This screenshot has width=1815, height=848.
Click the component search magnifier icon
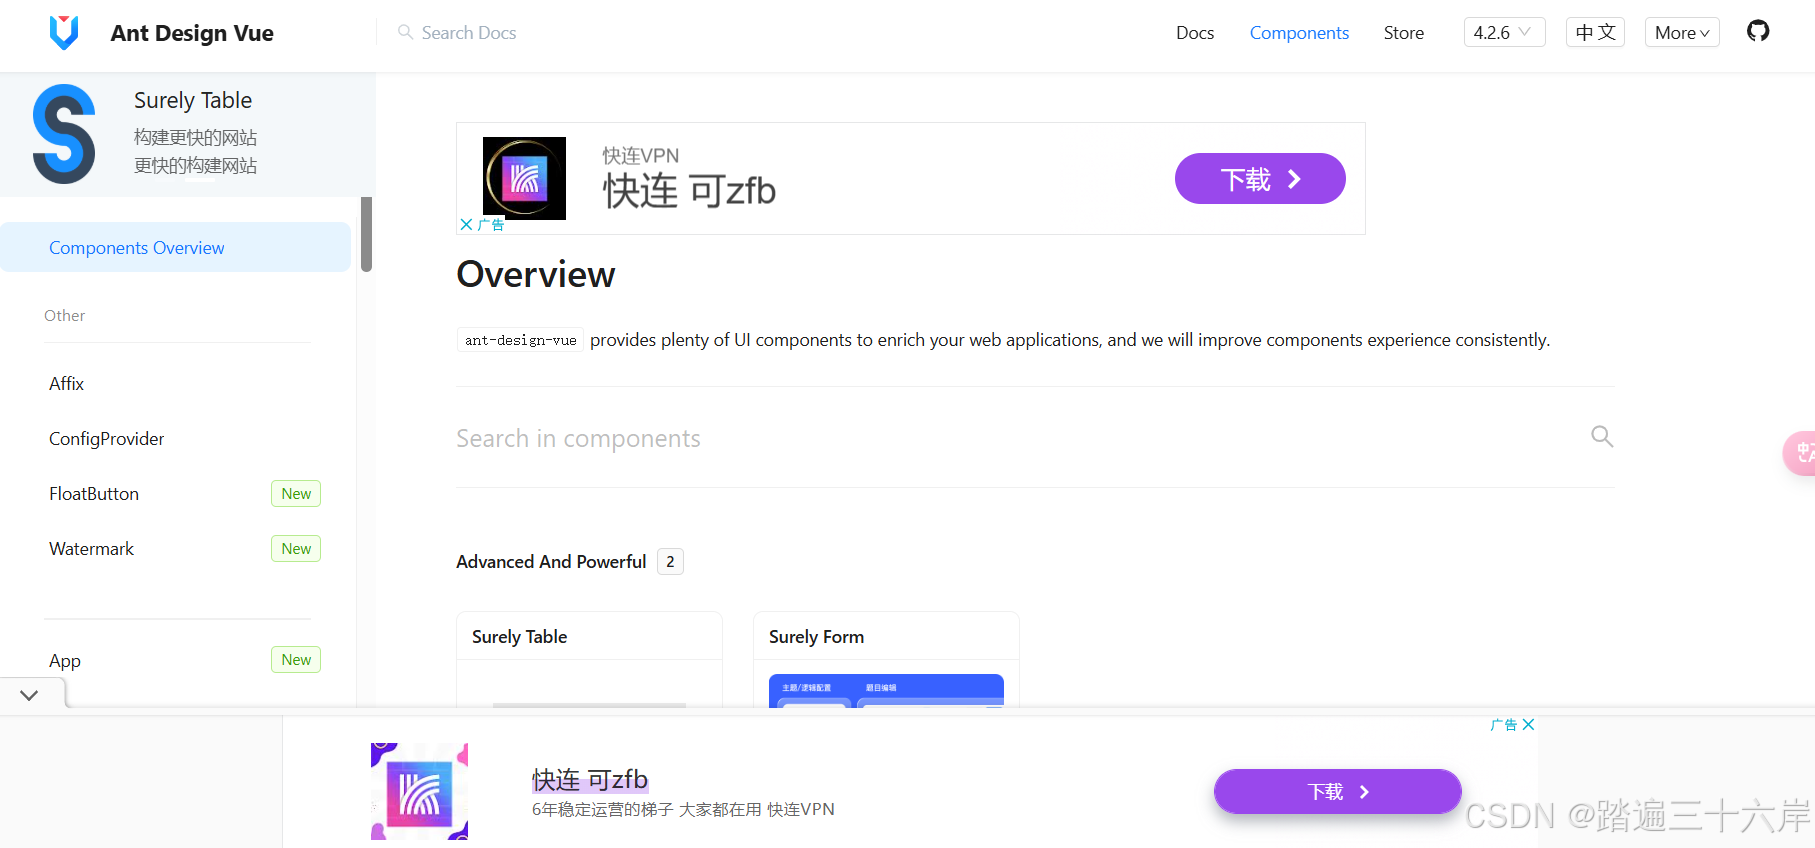pos(1602,436)
